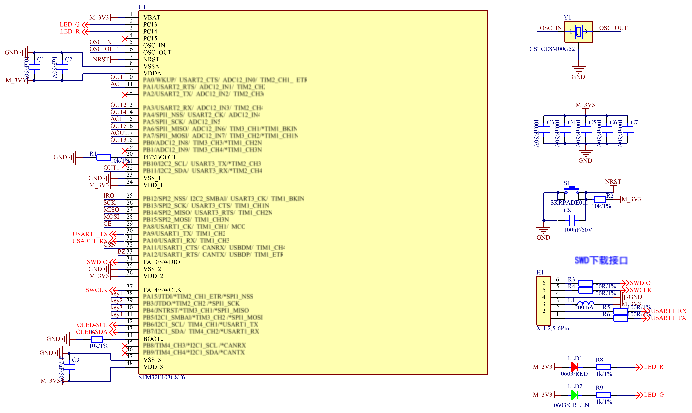This screenshot has height=413, width=692.
Task: Click the PB12/SPI2_NSS pin label
Action: [224, 199]
